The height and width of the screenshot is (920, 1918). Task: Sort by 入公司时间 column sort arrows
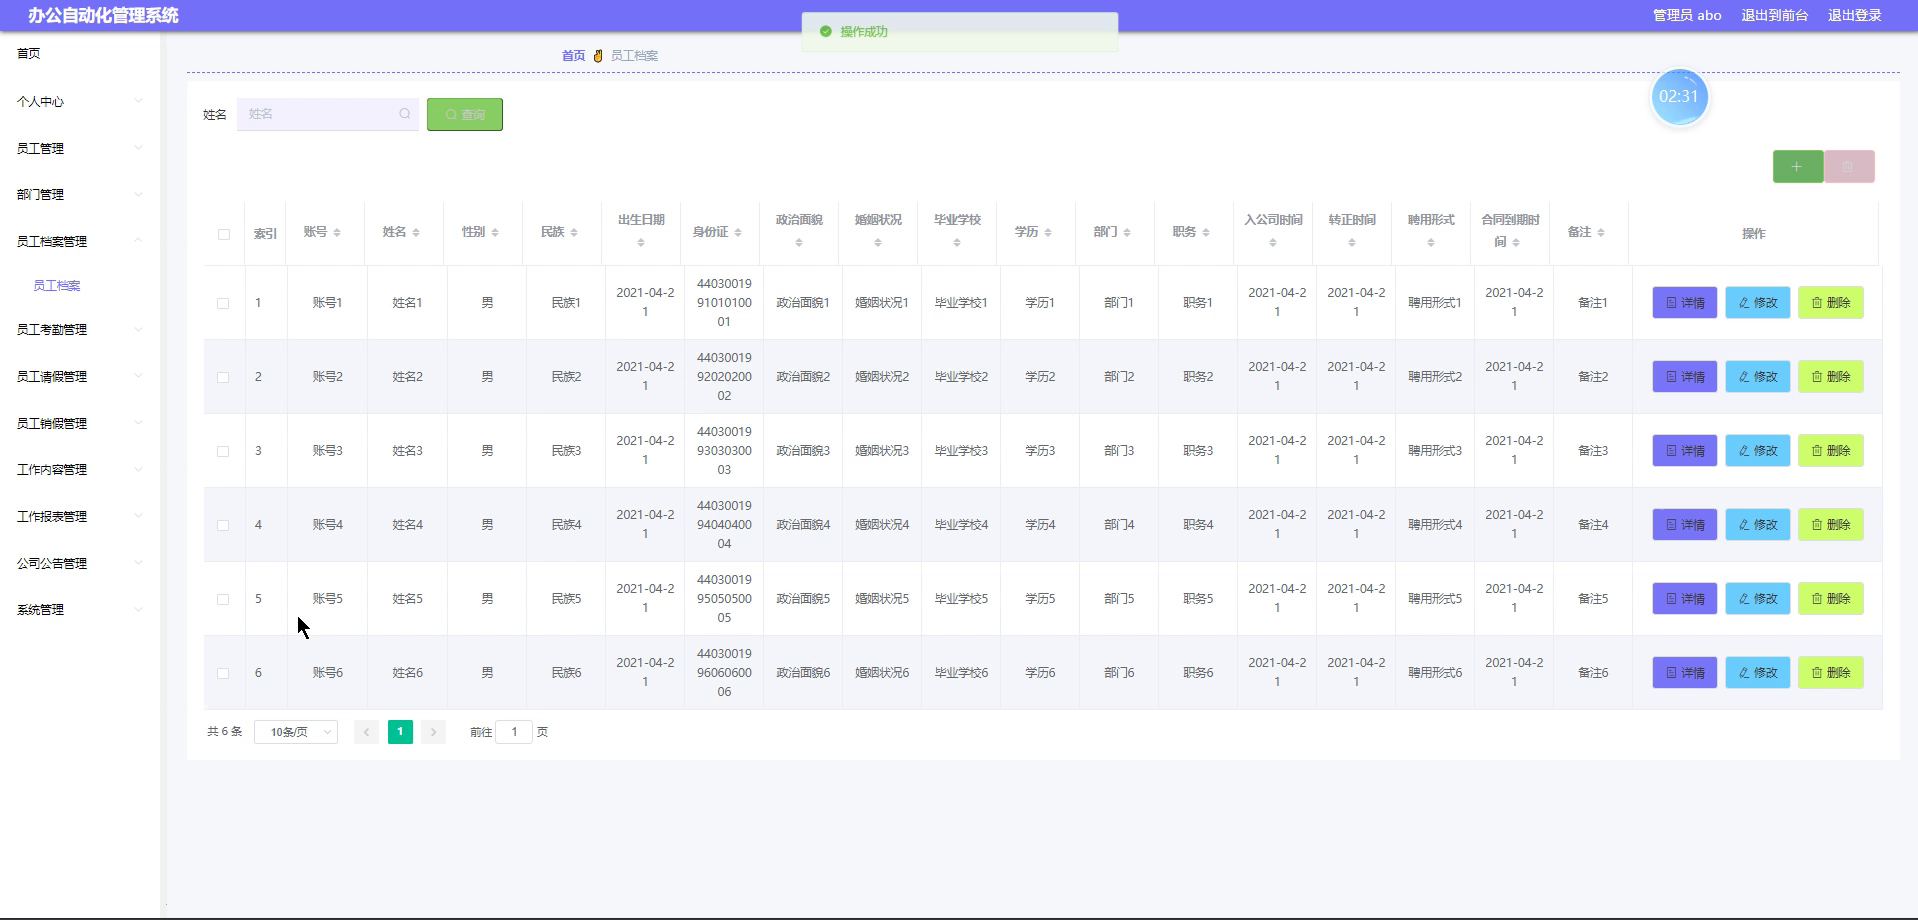tap(1273, 243)
